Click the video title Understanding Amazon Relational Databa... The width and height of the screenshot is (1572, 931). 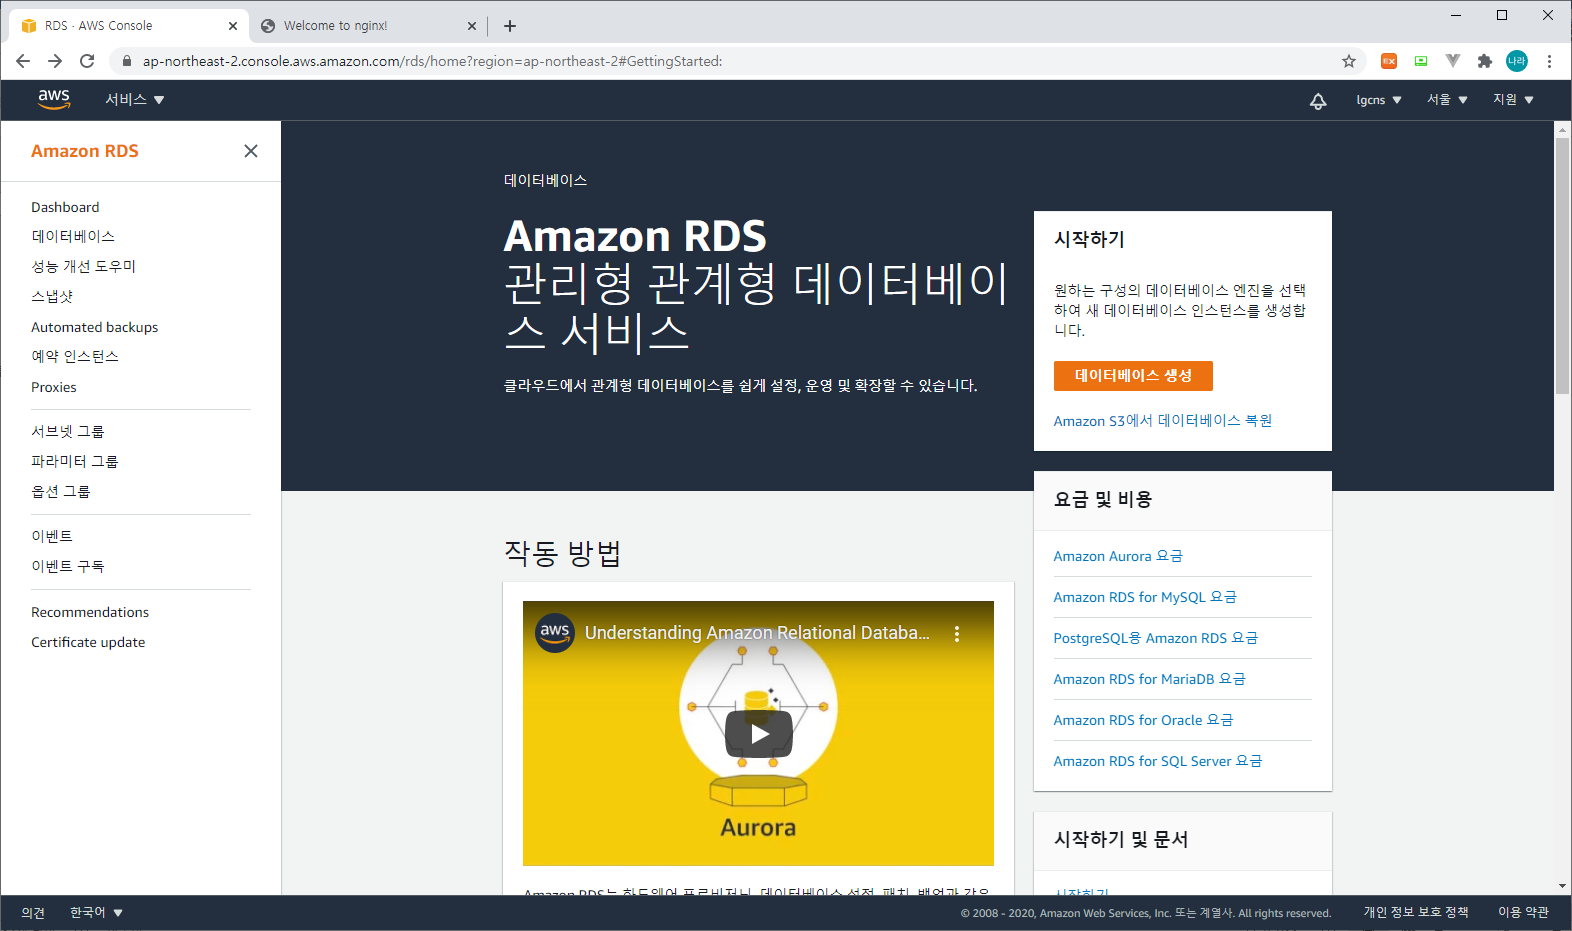[x=757, y=633]
